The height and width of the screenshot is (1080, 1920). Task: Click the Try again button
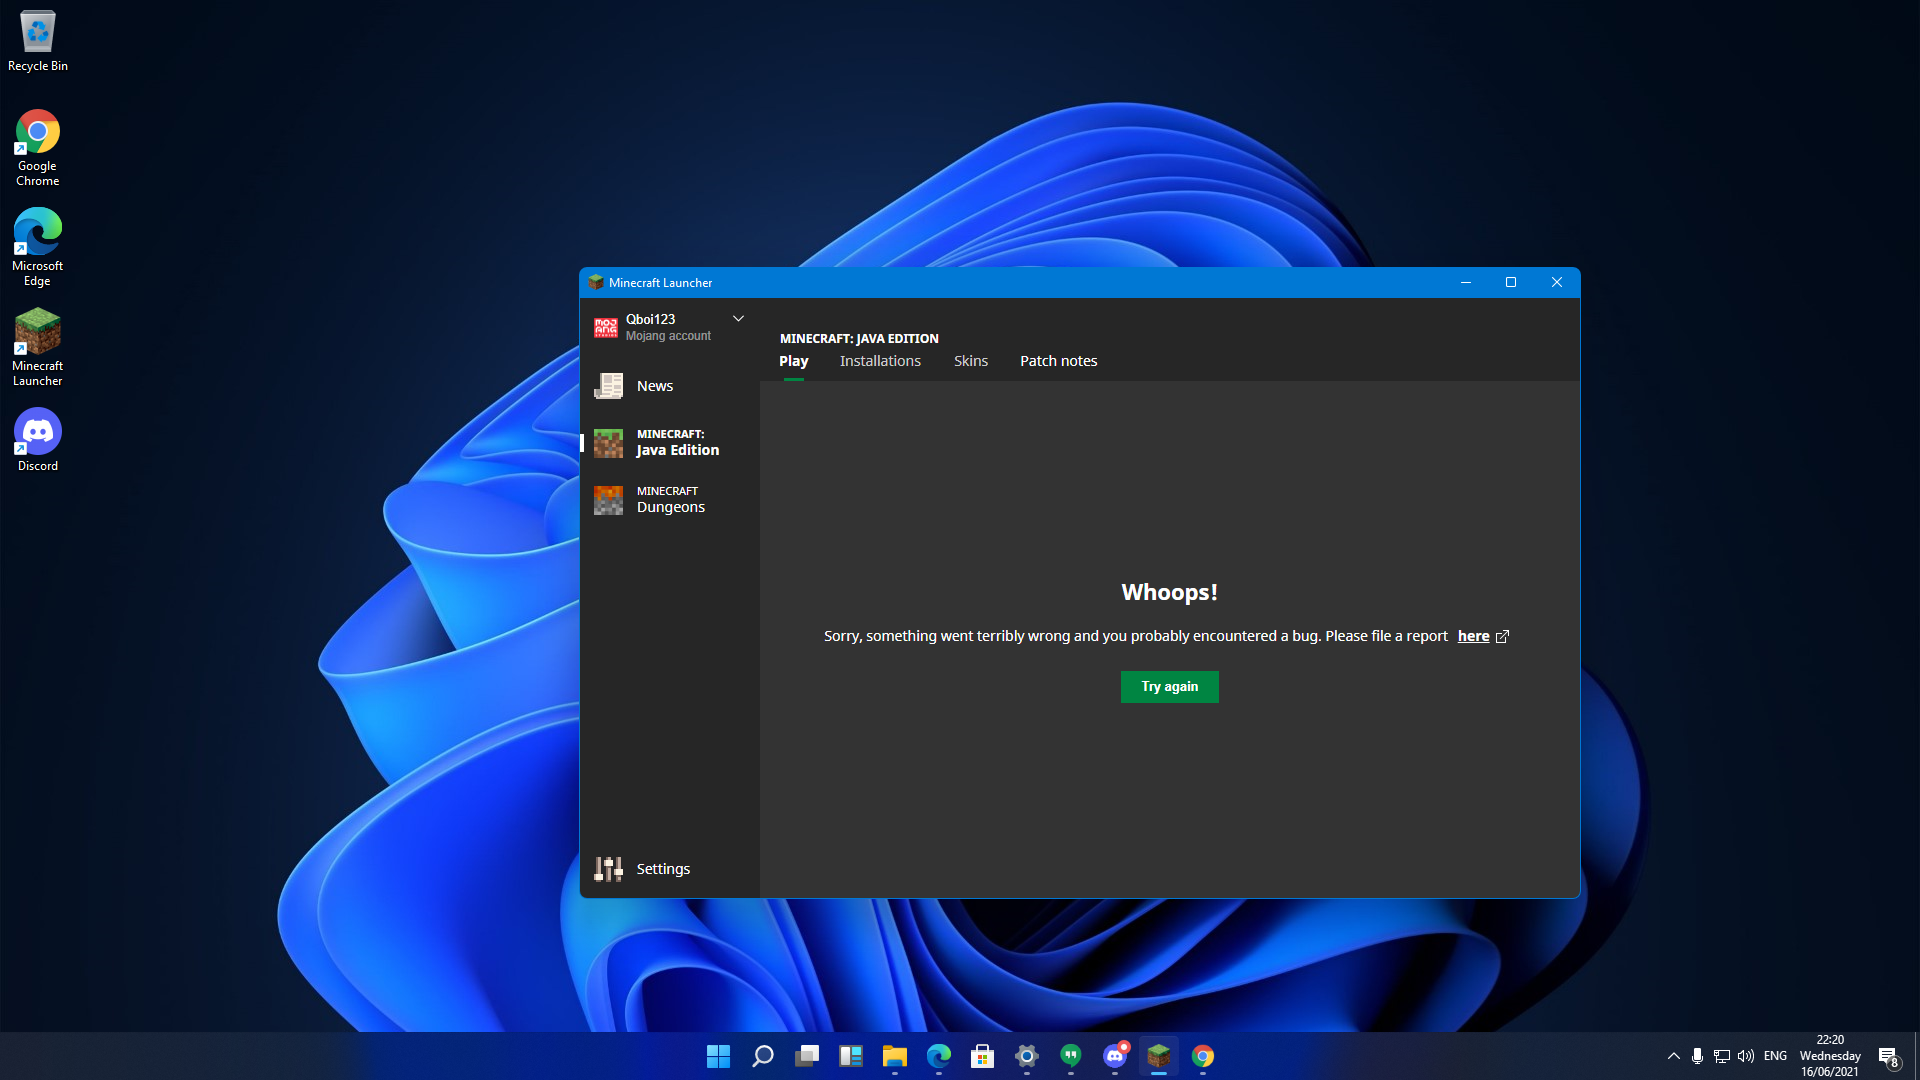pyautogui.click(x=1169, y=687)
